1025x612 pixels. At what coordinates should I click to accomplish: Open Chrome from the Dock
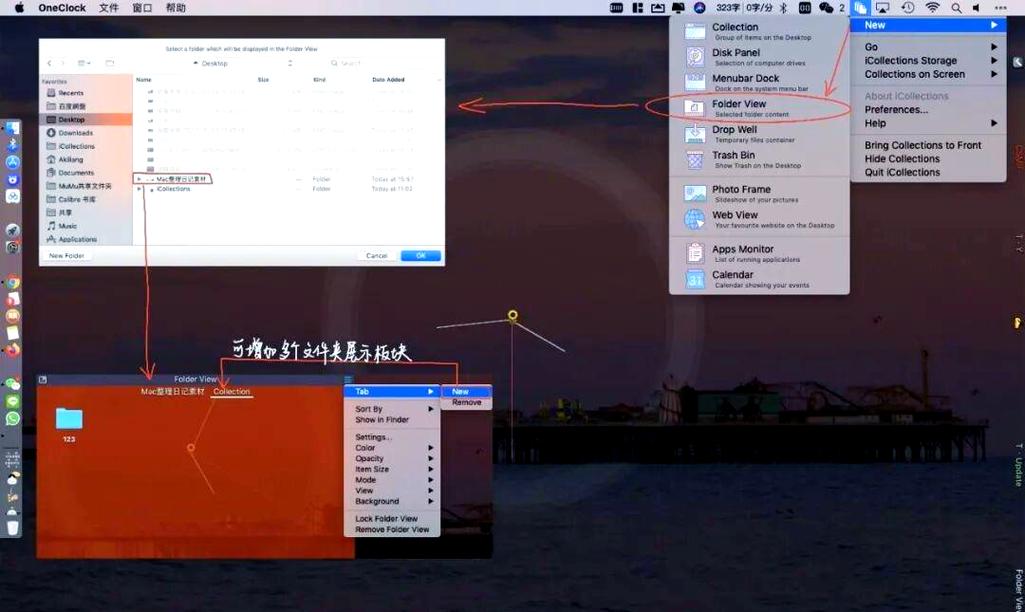12,282
